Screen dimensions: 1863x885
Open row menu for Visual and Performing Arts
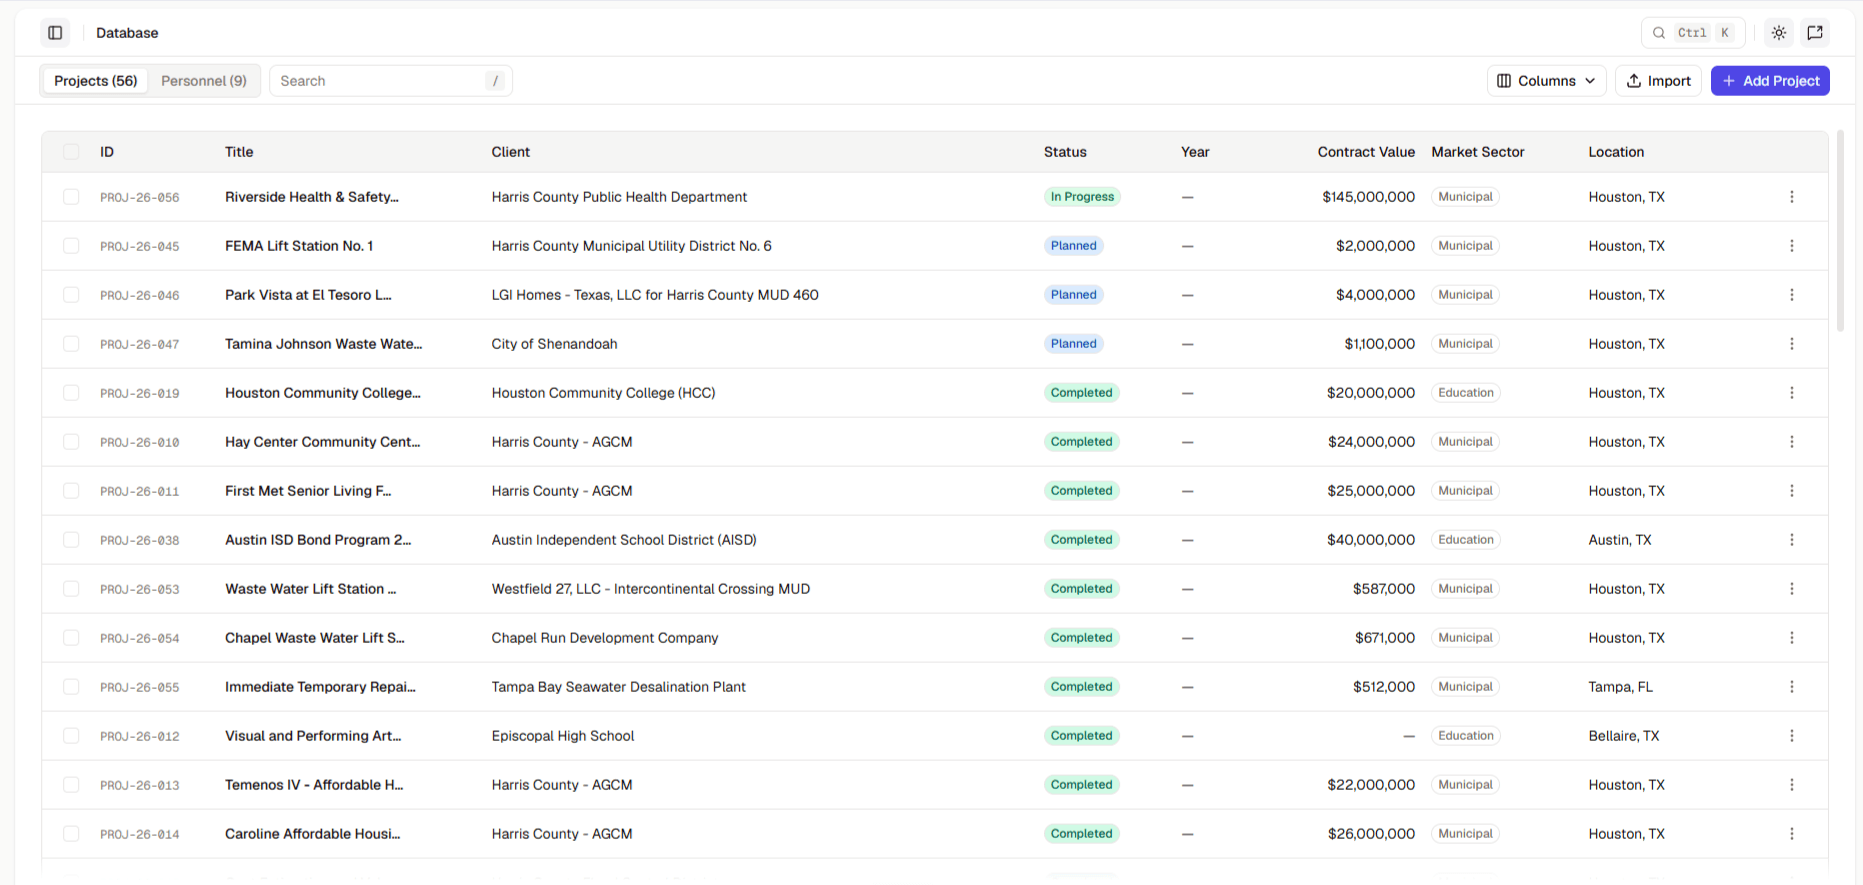1792,736
